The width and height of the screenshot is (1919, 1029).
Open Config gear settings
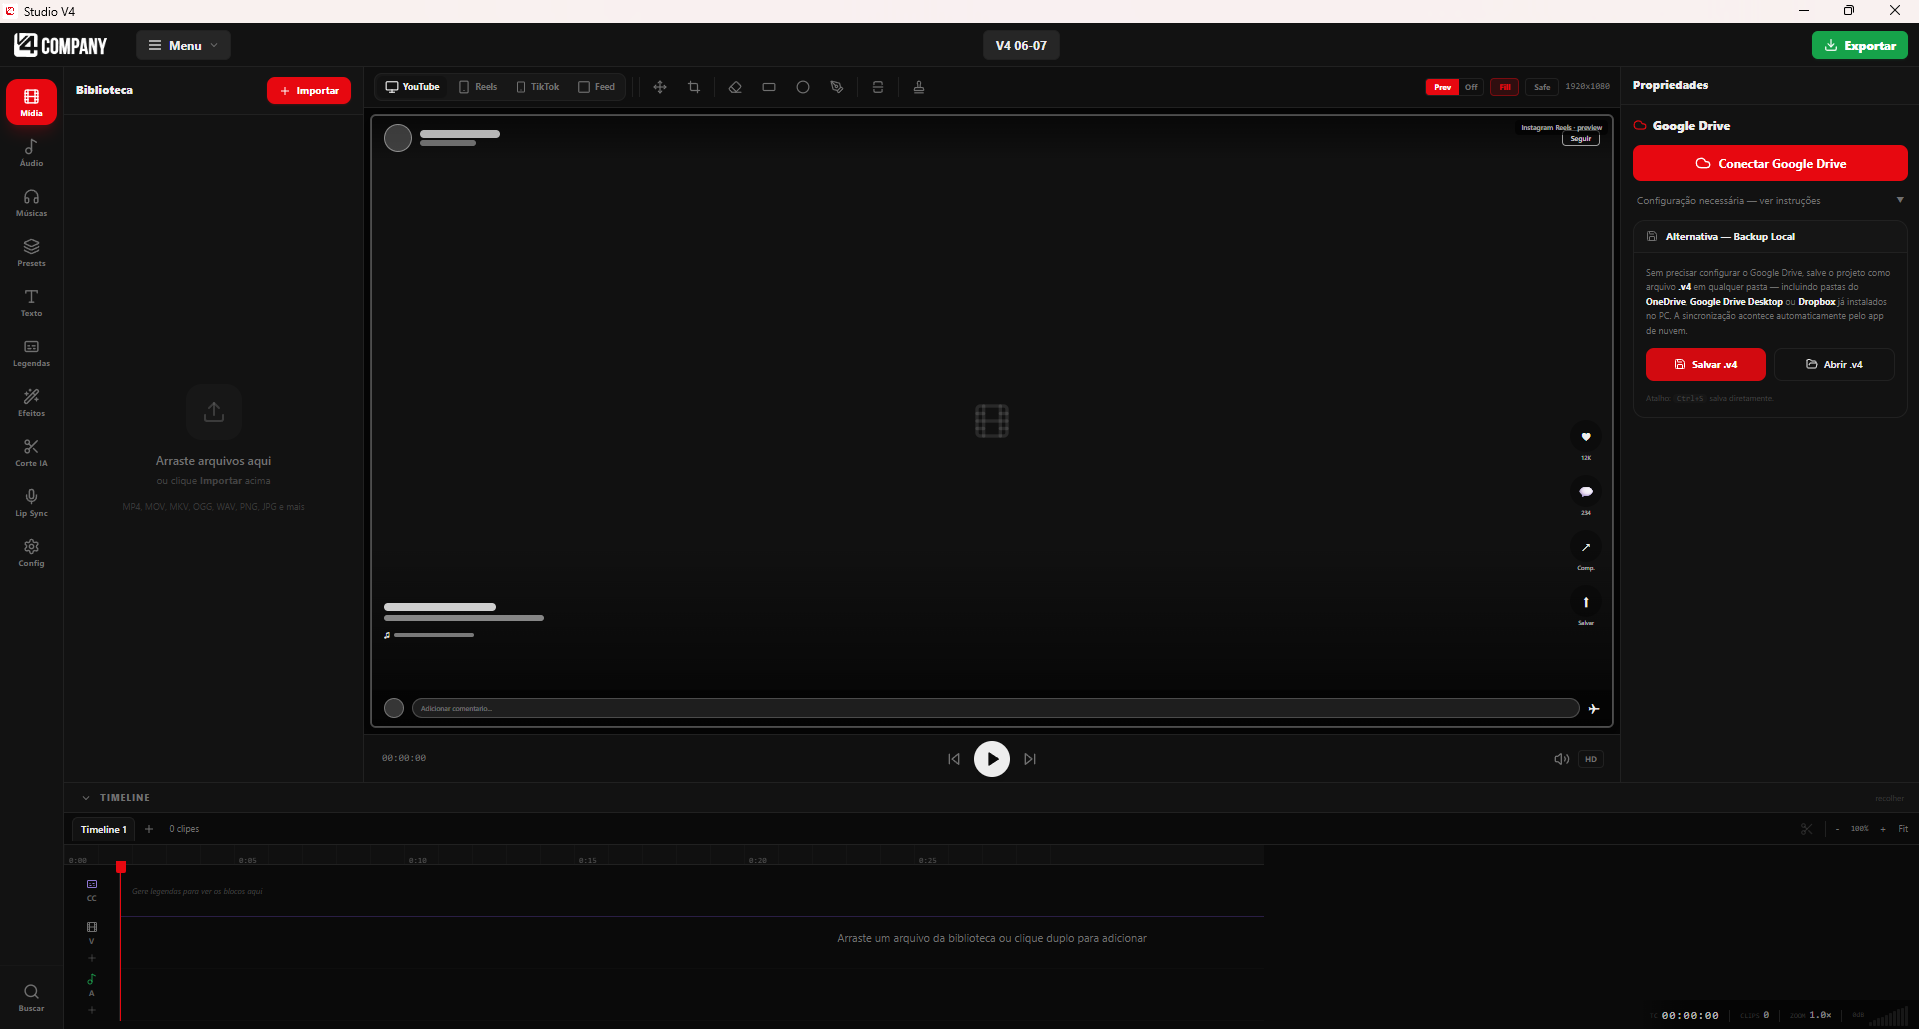tap(31, 552)
